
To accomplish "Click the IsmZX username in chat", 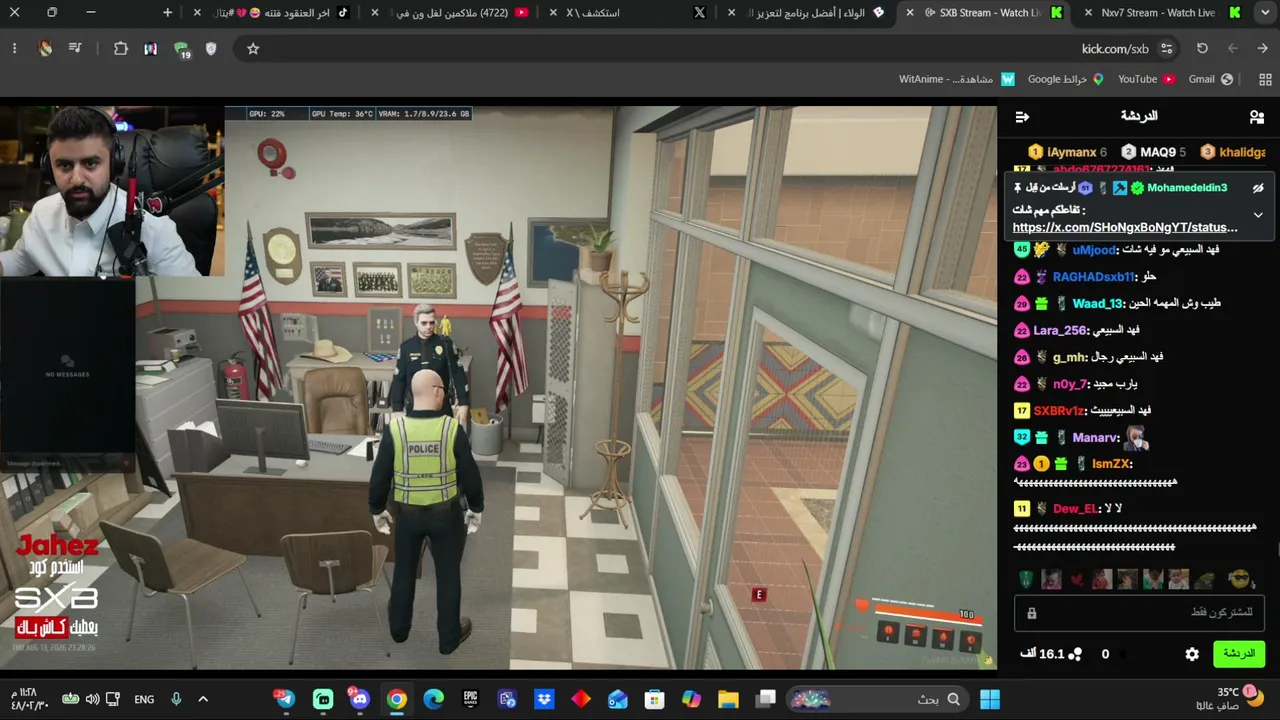I will tap(1111, 464).
